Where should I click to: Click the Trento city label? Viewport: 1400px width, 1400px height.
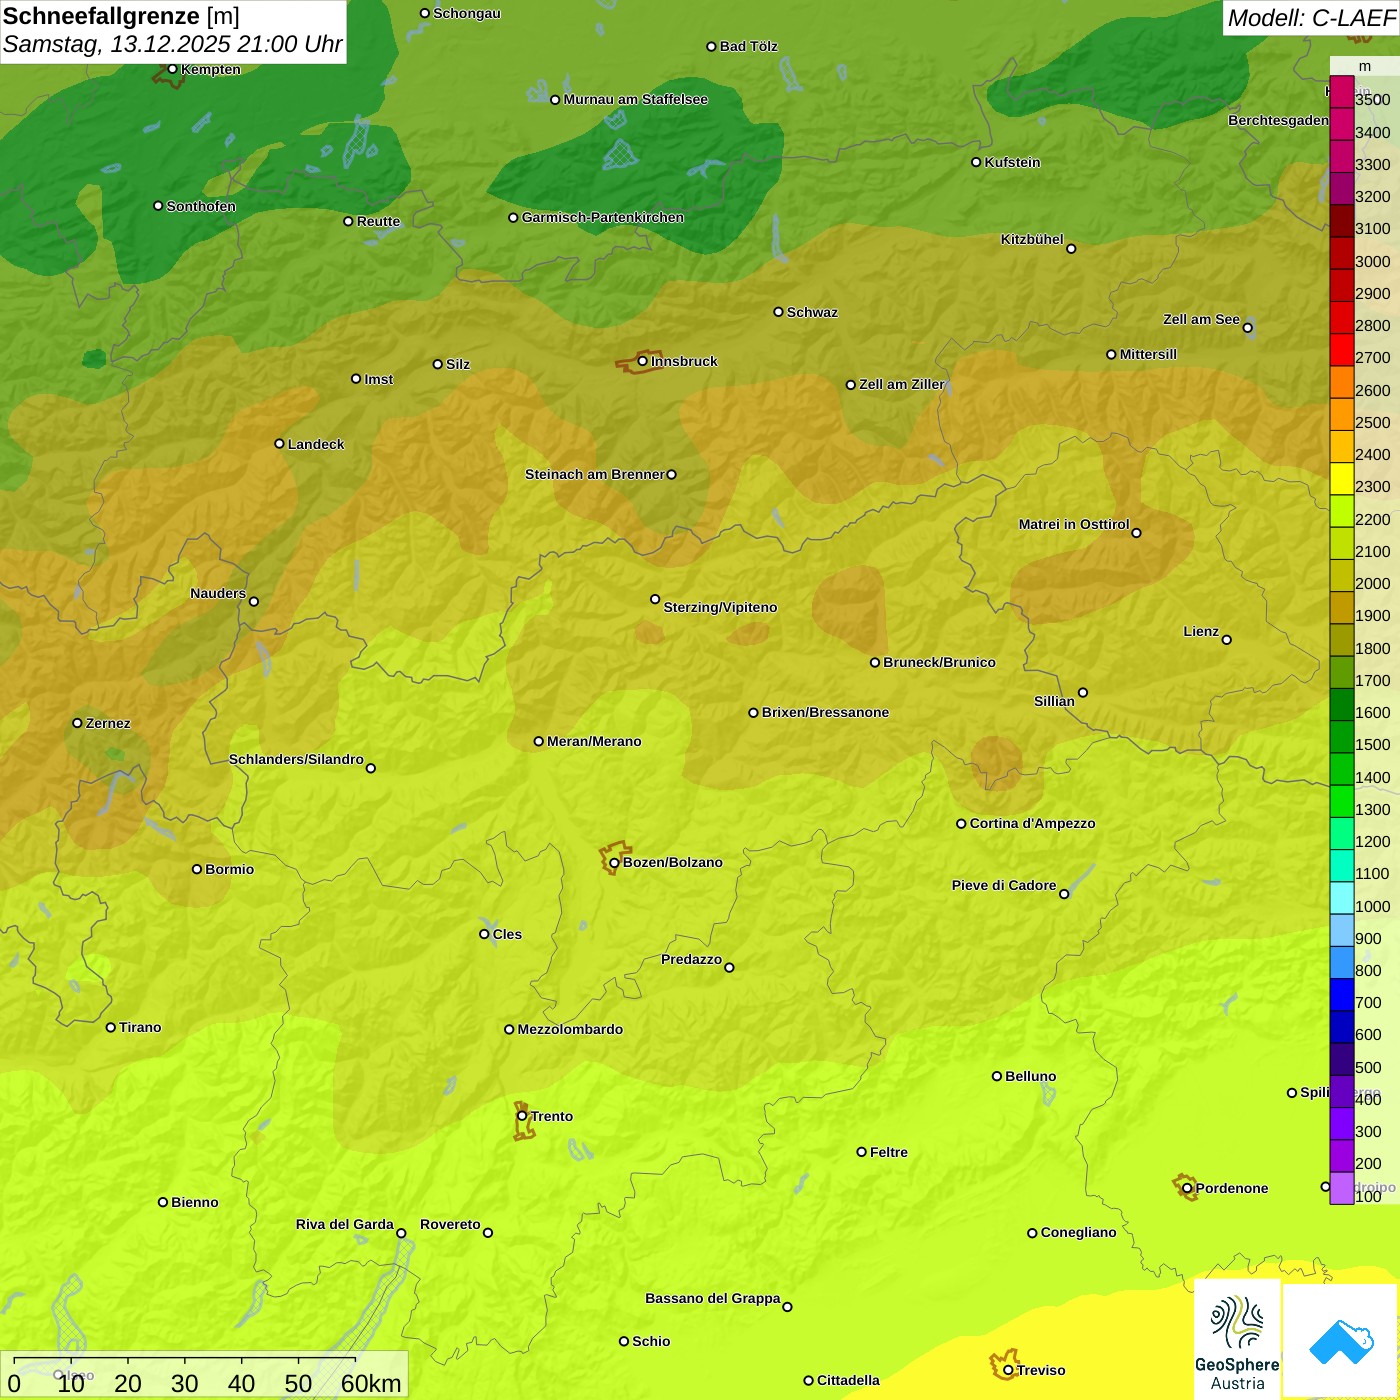coord(552,1116)
